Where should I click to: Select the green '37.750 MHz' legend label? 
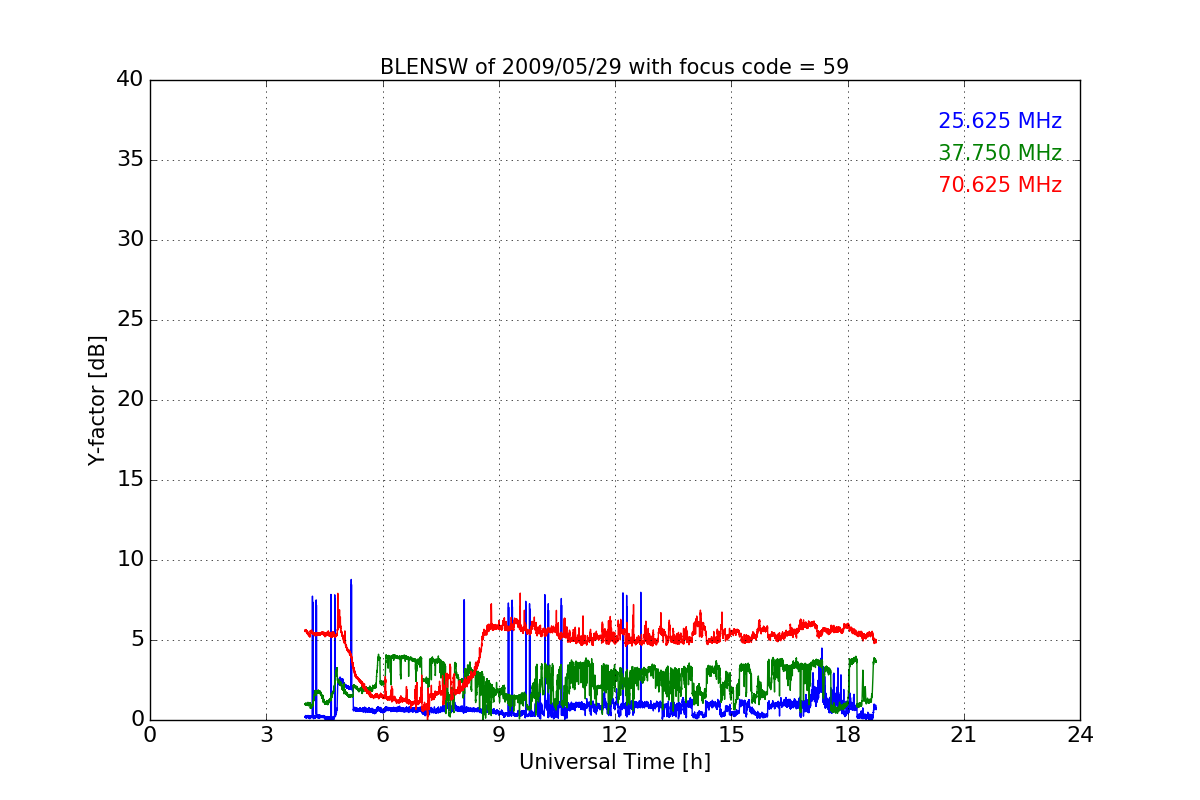[1000, 153]
